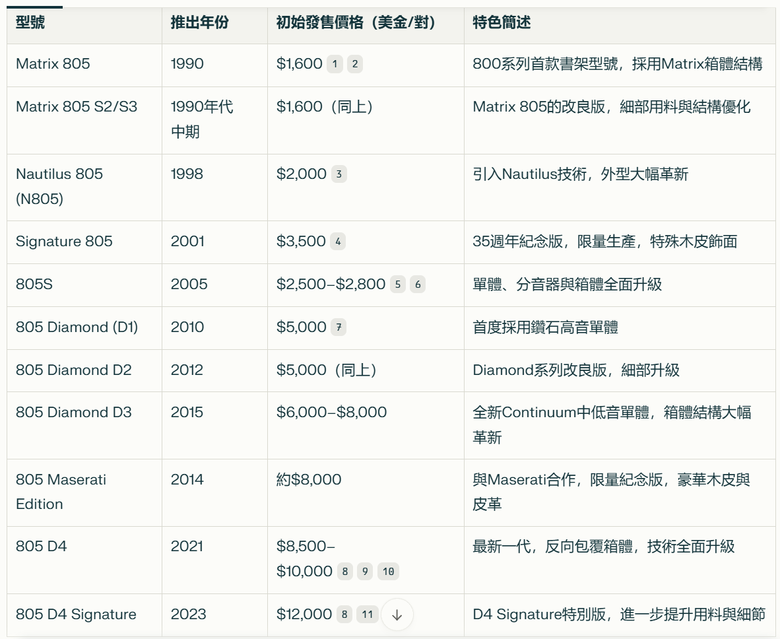Click the scroll-down arrow button
Viewport: 780px width, 639px height.
pos(397,615)
